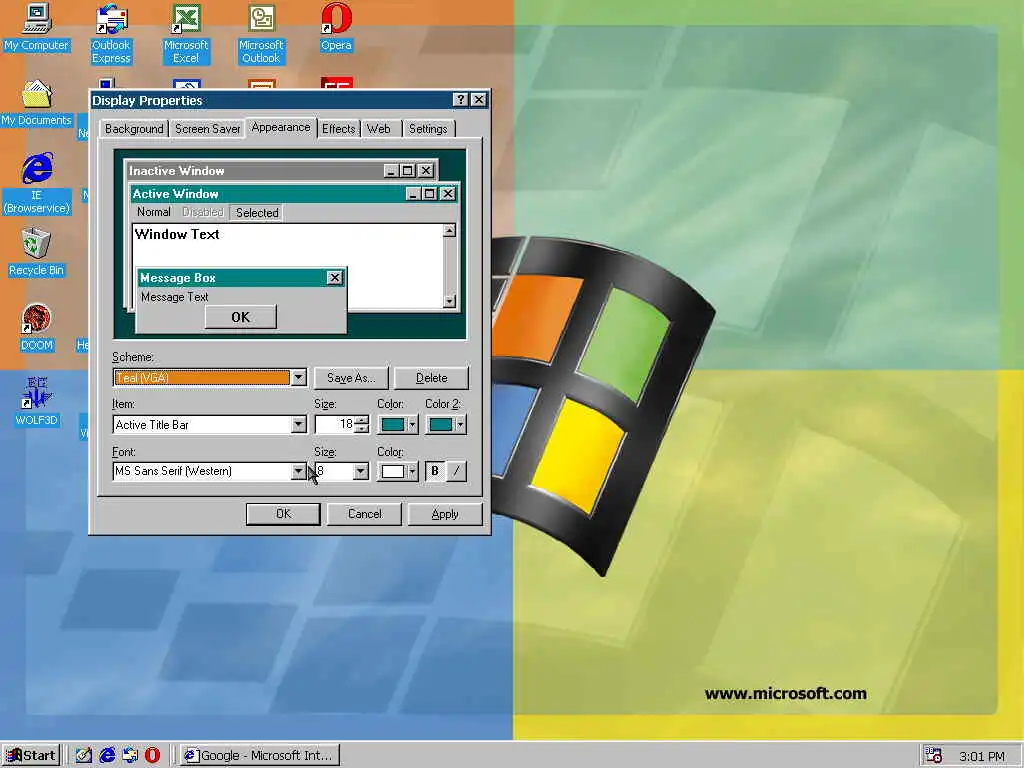1024x768 pixels.
Task: Open the Microsoft Outlook desktop shortcut
Action: tap(261, 33)
